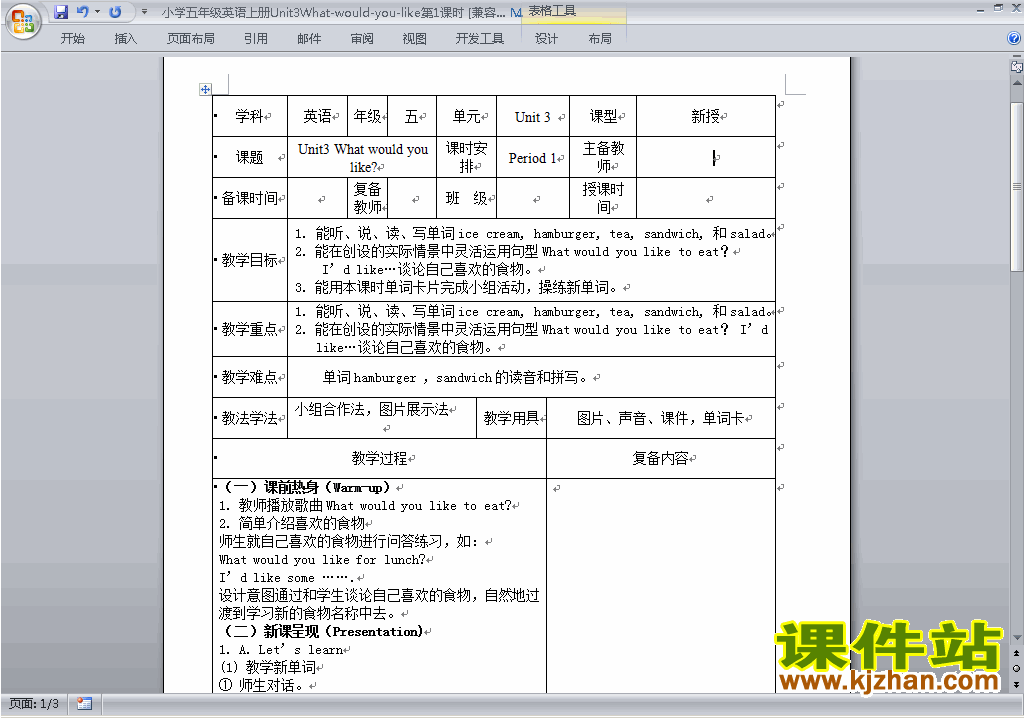Click the 教法学法 label cell
Viewport: 1024px width, 718px height.
click(250, 418)
